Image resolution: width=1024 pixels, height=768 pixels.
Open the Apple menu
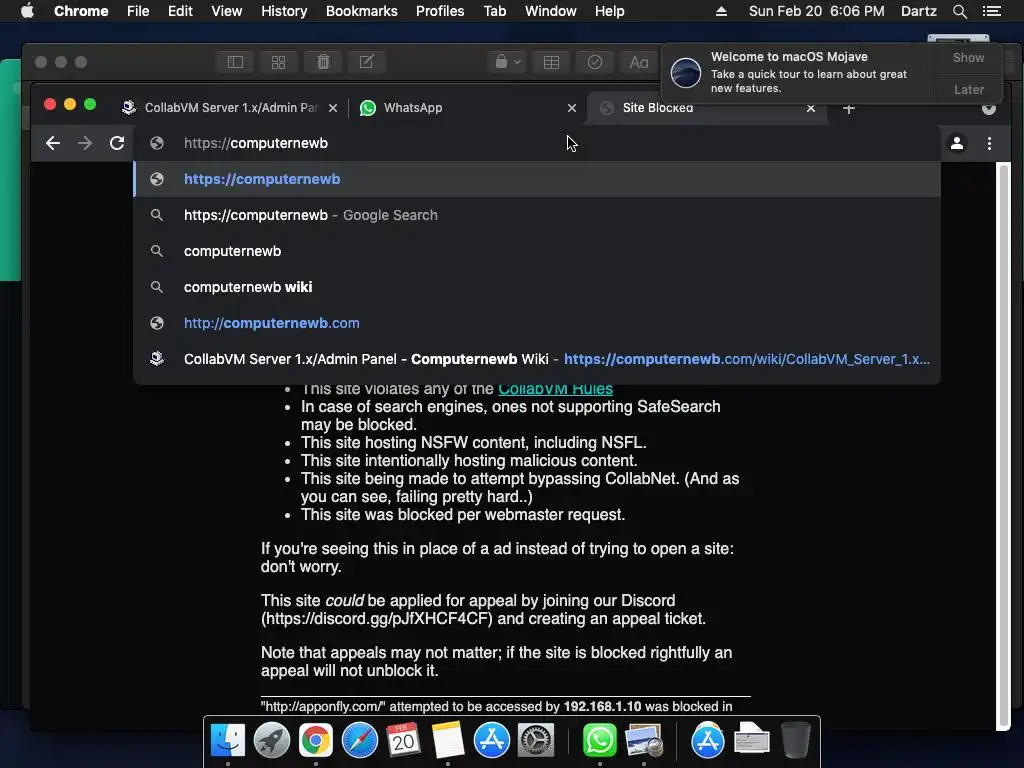[x=27, y=11]
